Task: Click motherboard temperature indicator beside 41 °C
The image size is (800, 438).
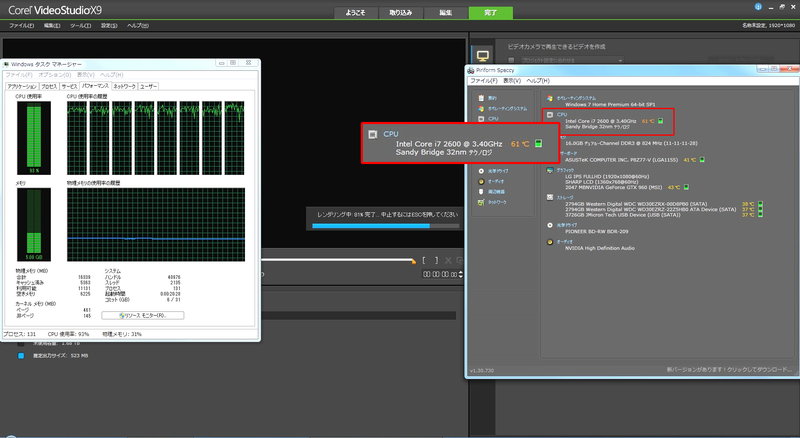Action: pyautogui.click(x=702, y=160)
